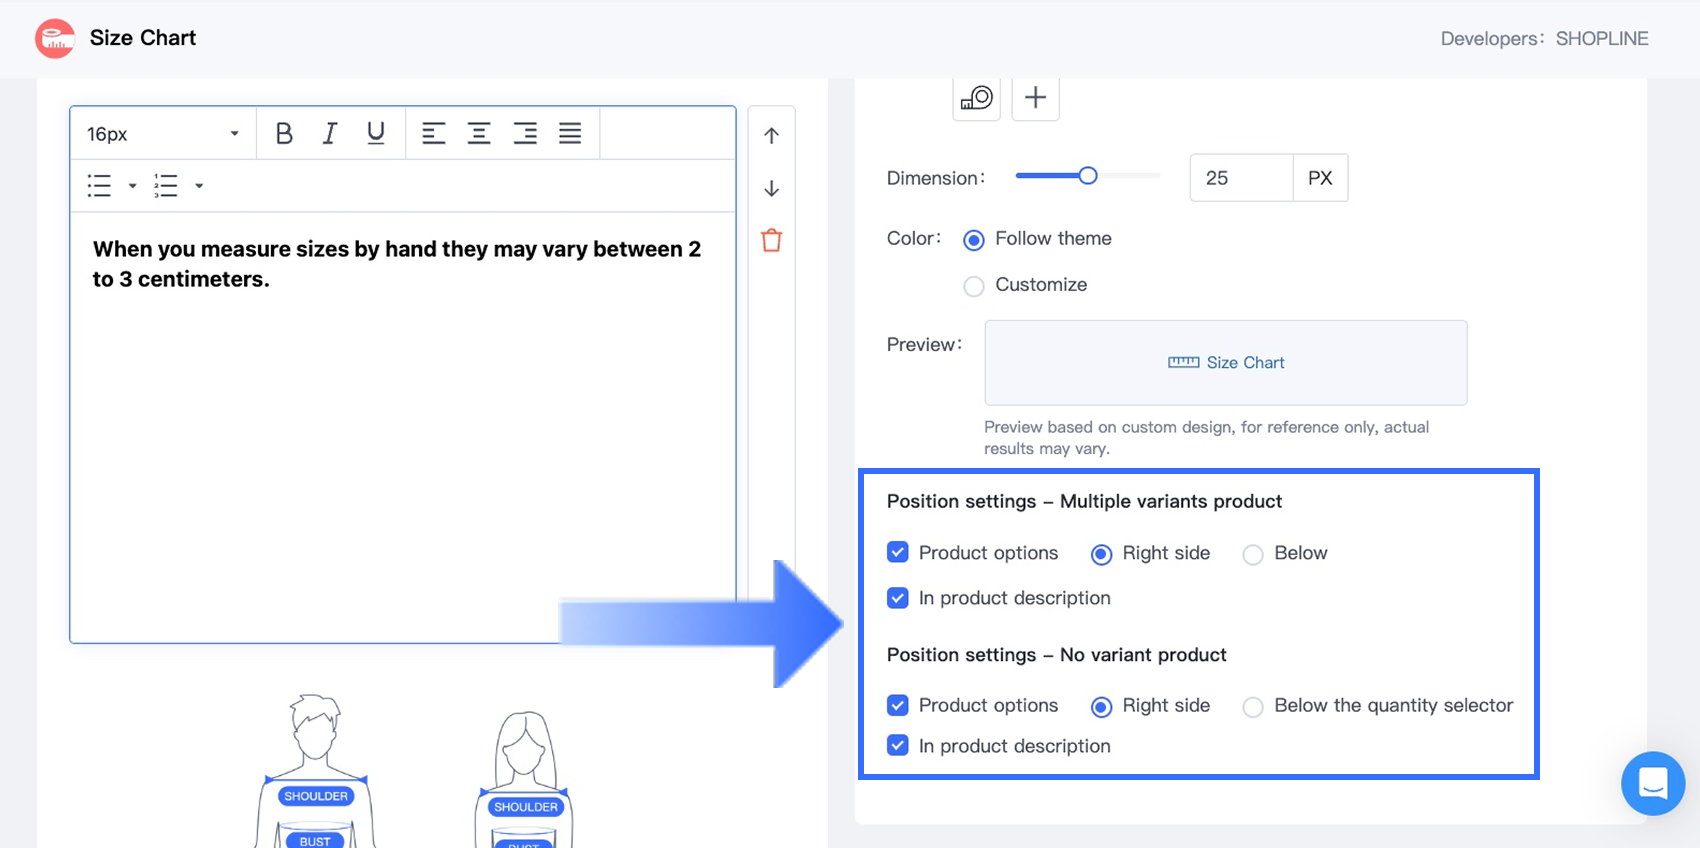1700x848 pixels.
Task: Click the Size Chart preview button
Action: 1226,363
